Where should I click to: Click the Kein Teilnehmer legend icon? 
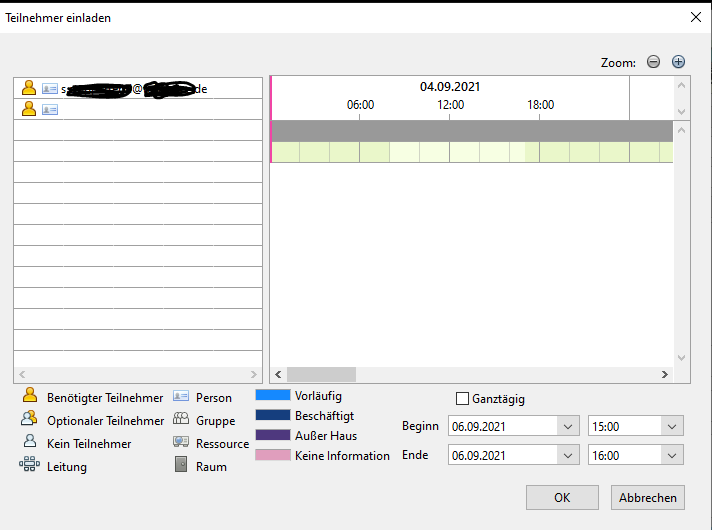tap(30, 441)
